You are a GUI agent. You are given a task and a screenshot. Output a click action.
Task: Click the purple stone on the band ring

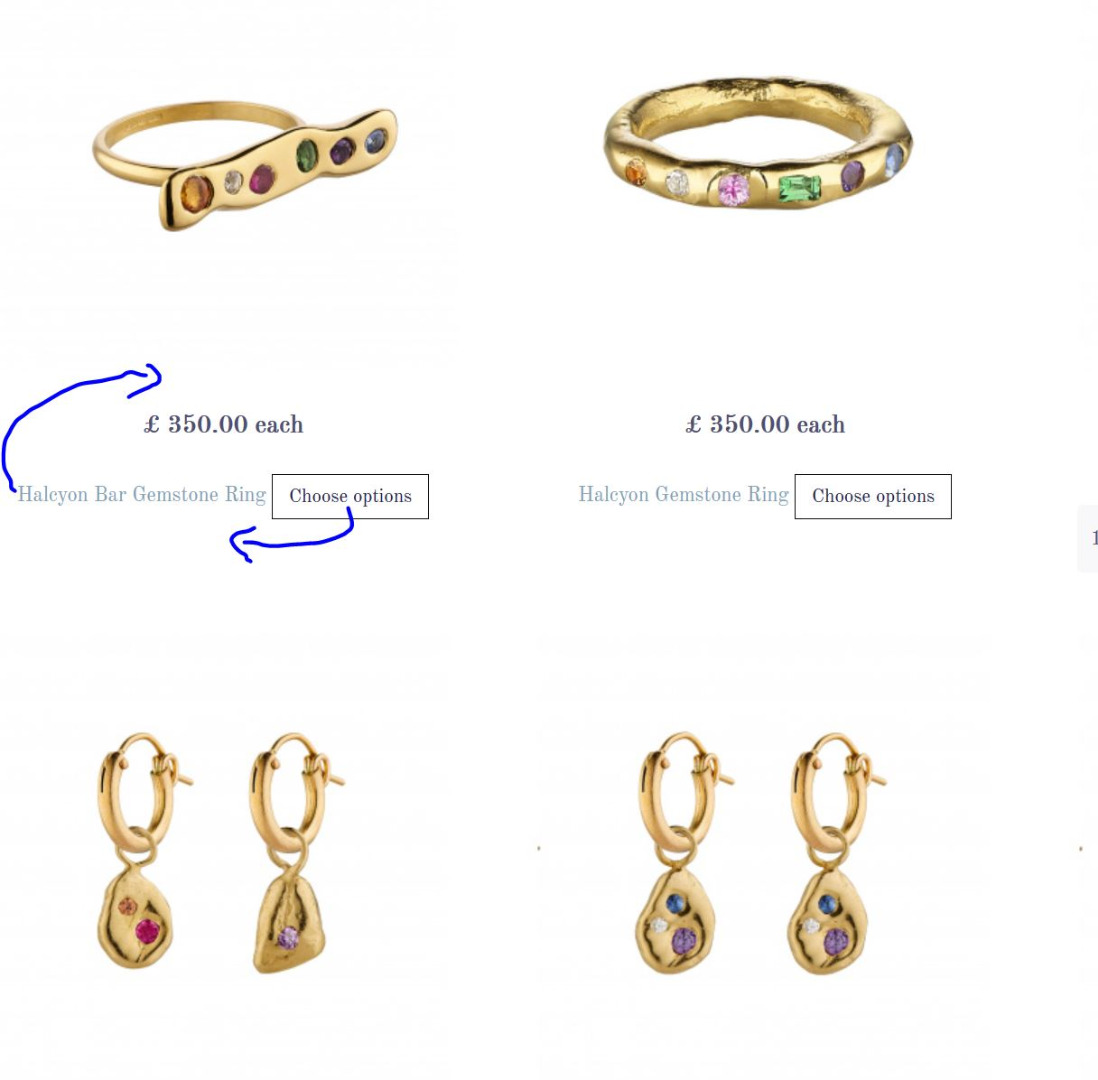pos(852,176)
